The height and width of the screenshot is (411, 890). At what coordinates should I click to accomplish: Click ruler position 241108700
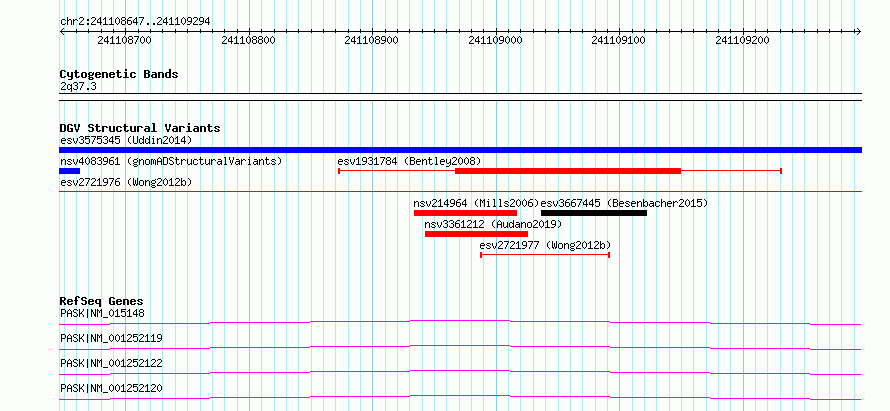(124, 40)
